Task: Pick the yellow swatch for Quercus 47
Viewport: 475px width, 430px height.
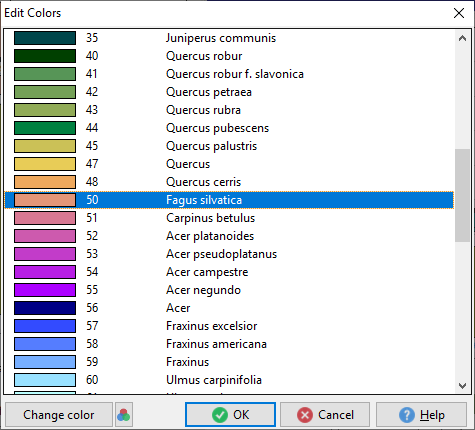Action: pyautogui.click(x=45, y=164)
